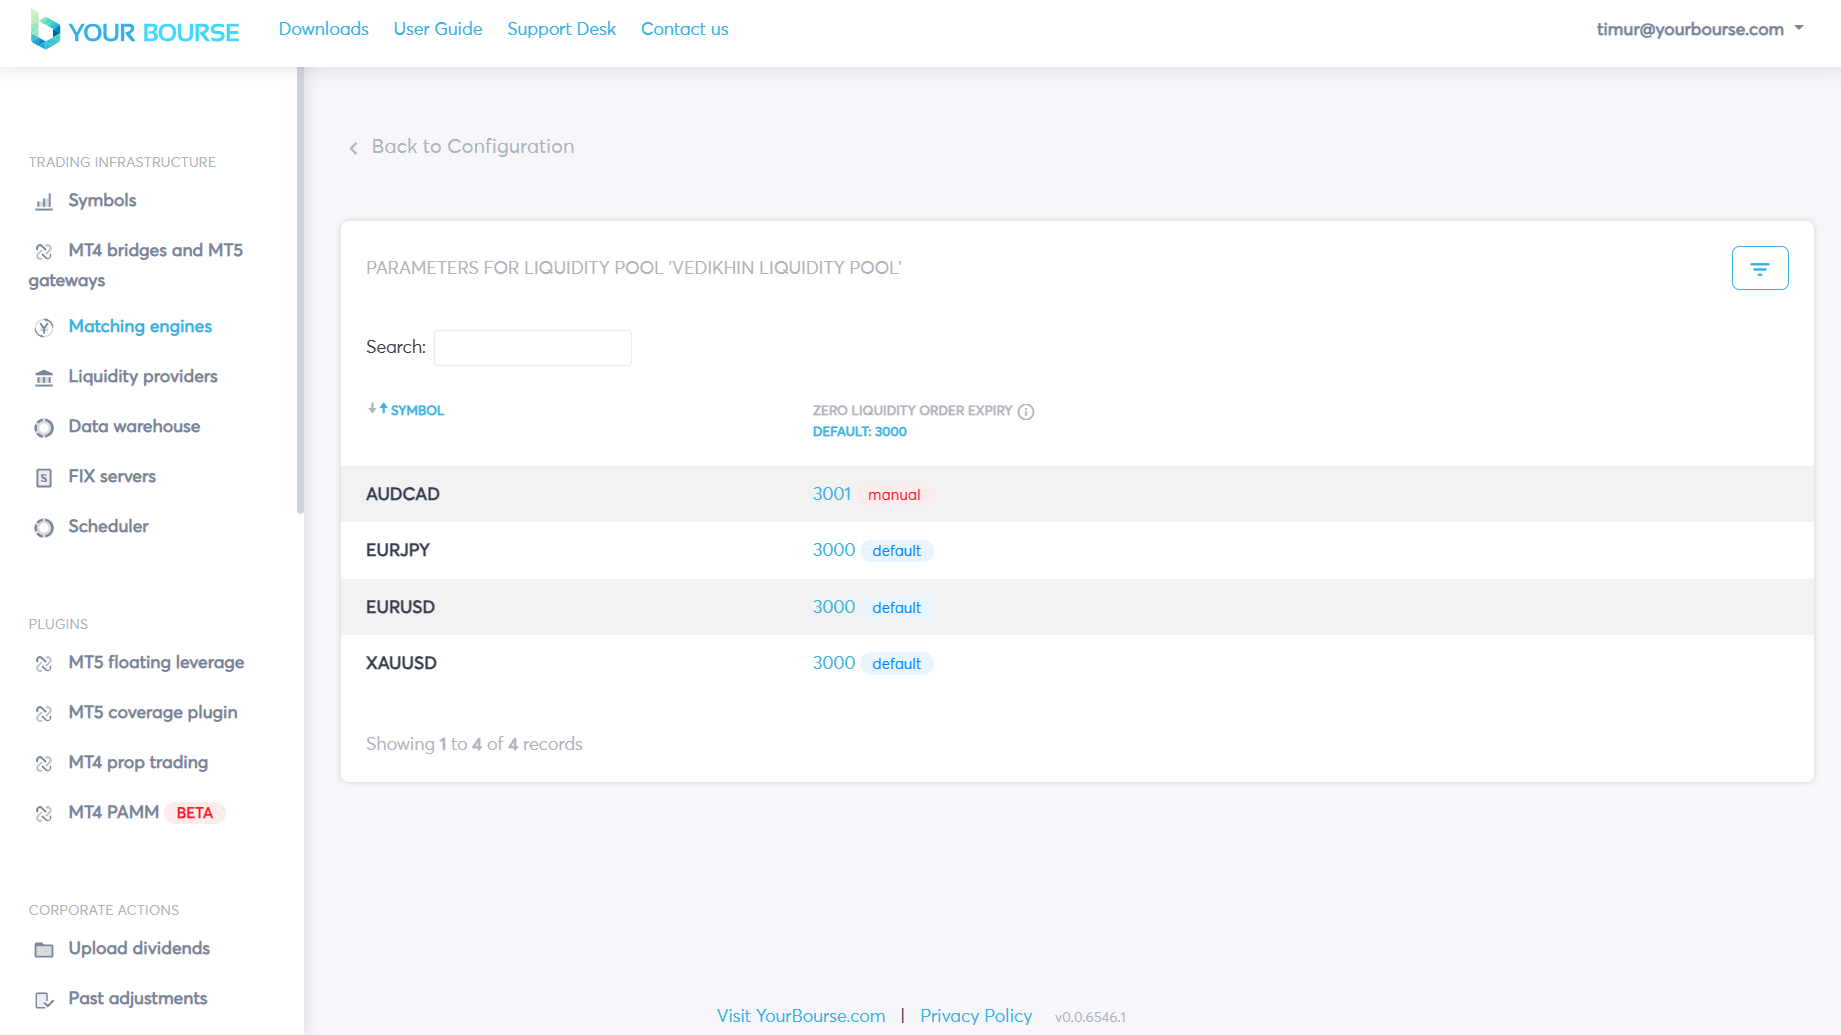Click the Privacy Policy link
The width and height of the screenshot is (1841, 1035).
[x=975, y=1016]
